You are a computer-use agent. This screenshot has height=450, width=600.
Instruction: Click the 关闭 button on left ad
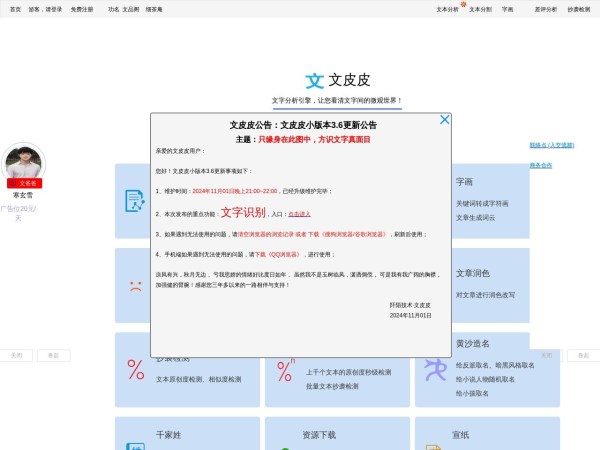16,355
